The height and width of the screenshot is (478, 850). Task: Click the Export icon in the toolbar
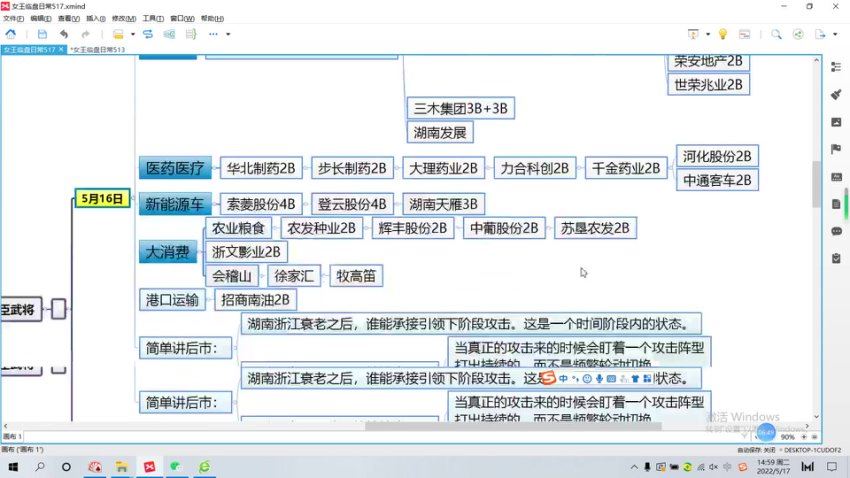820,34
